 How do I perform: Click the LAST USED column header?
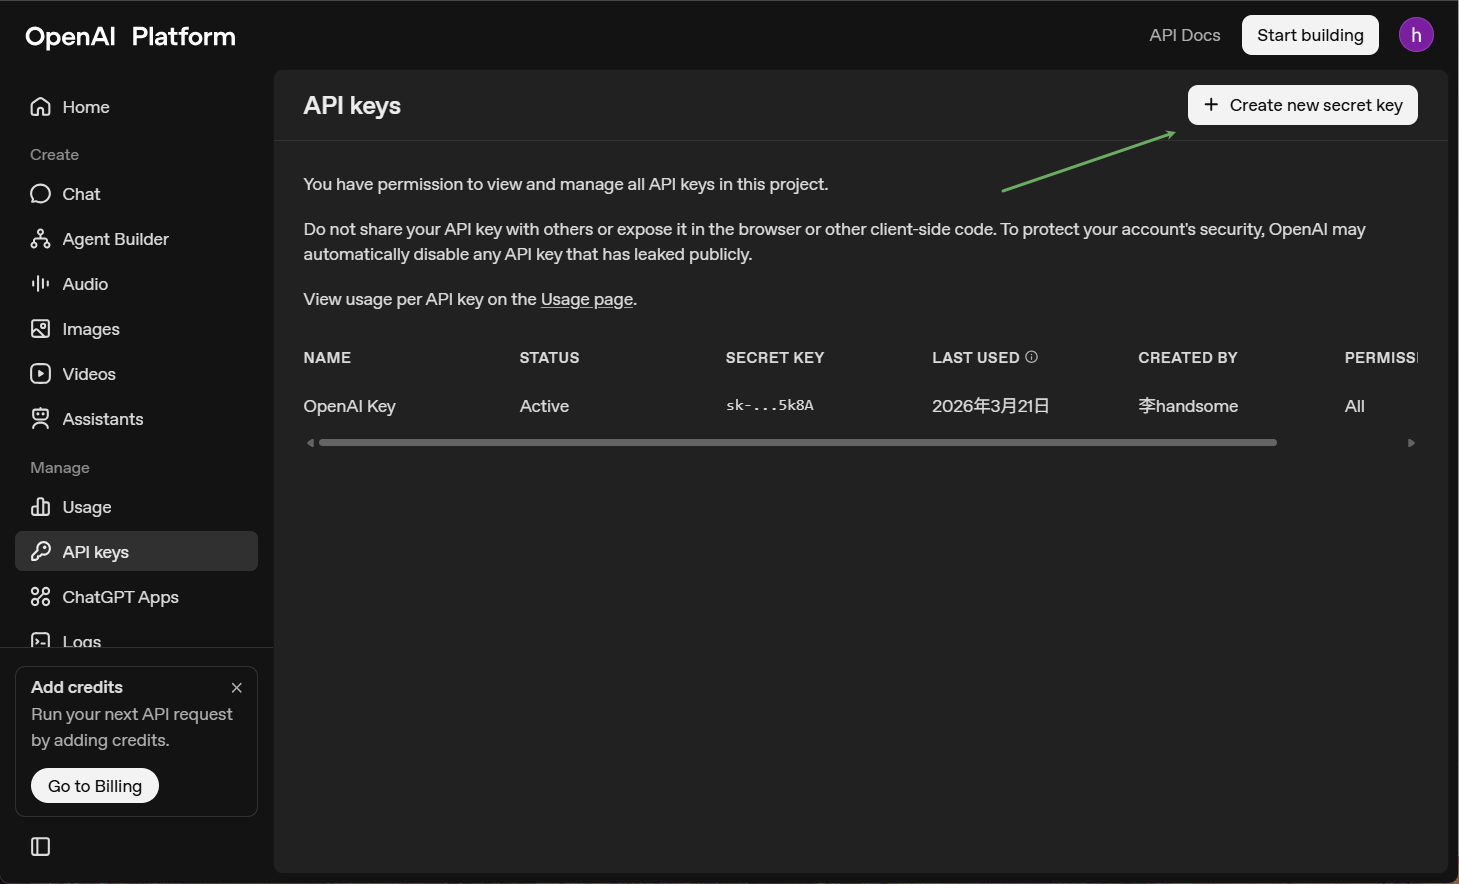pyautogui.click(x=976, y=358)
